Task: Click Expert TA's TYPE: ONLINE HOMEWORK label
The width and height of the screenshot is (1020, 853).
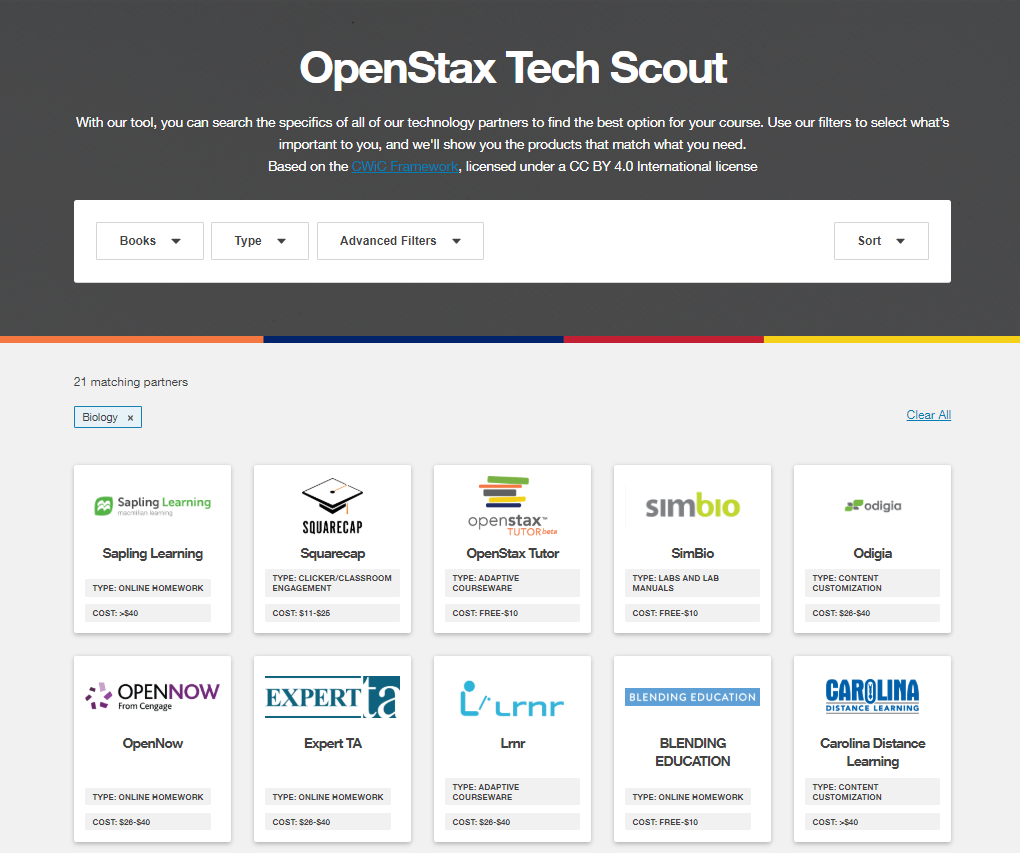Action: coord(328,797)
